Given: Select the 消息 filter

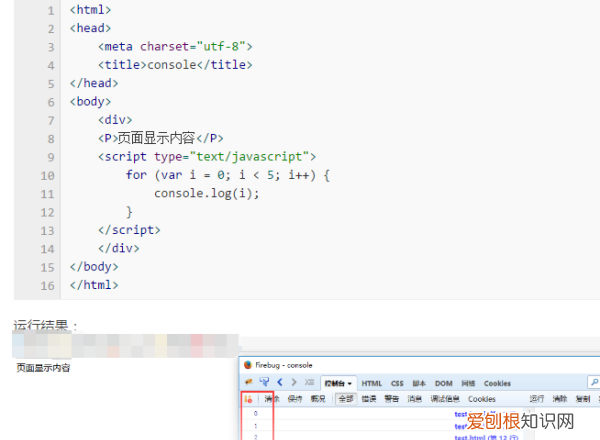Looking at the screenshot, I should point(414,399).
